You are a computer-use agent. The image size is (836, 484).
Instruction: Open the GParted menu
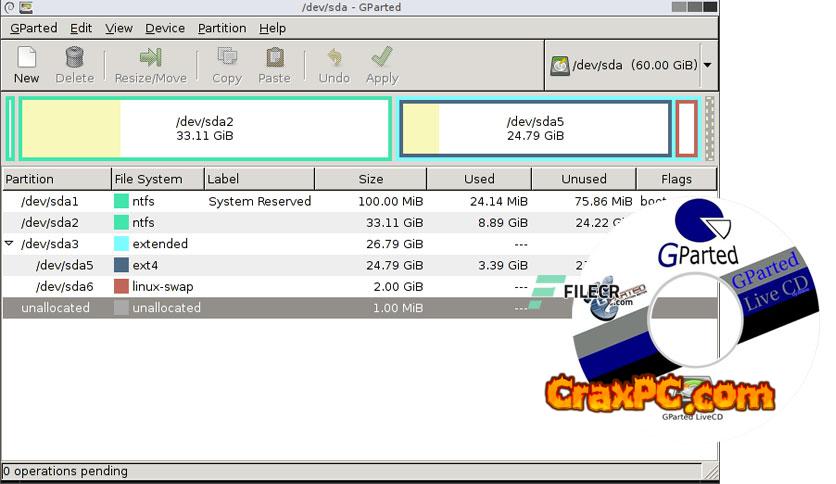(x=34, y=28)
